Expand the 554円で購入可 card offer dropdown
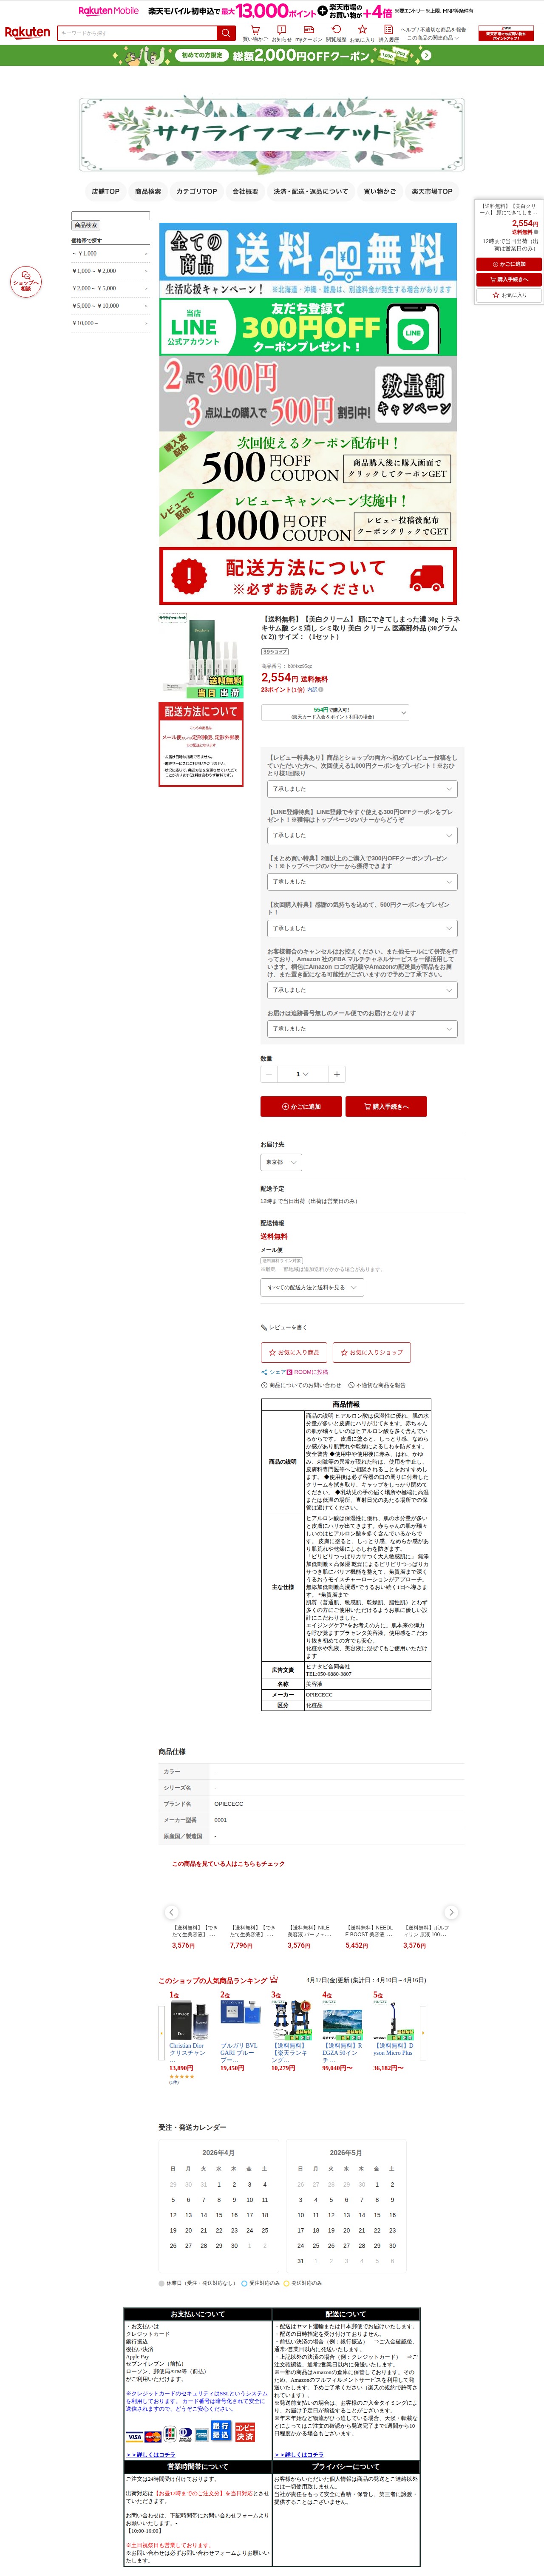 335,713
